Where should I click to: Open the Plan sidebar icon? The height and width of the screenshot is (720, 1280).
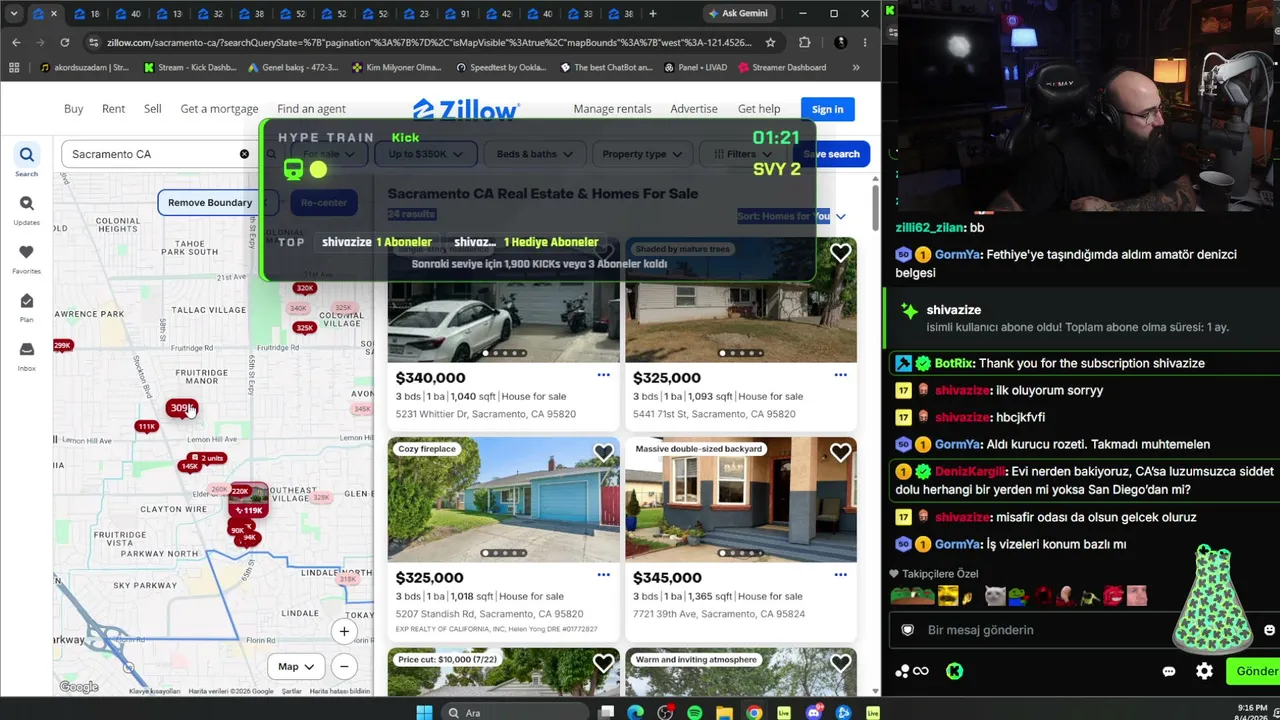click(x=26, y=307)
